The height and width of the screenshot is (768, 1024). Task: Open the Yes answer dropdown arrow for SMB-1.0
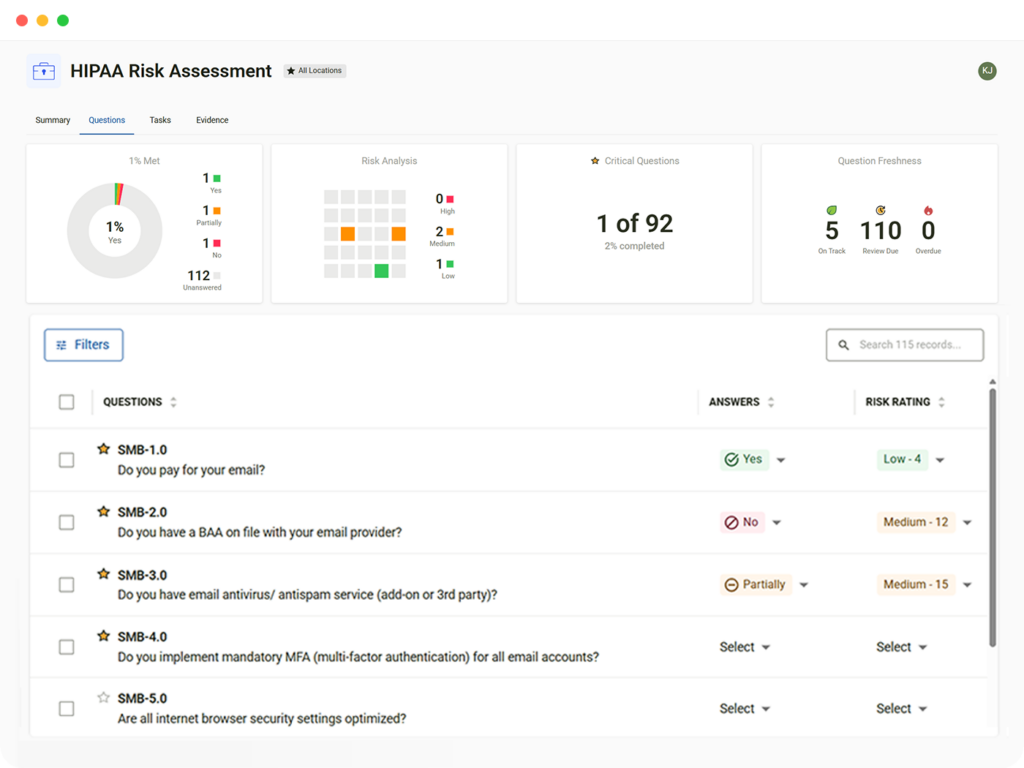[x=780, y=460]
